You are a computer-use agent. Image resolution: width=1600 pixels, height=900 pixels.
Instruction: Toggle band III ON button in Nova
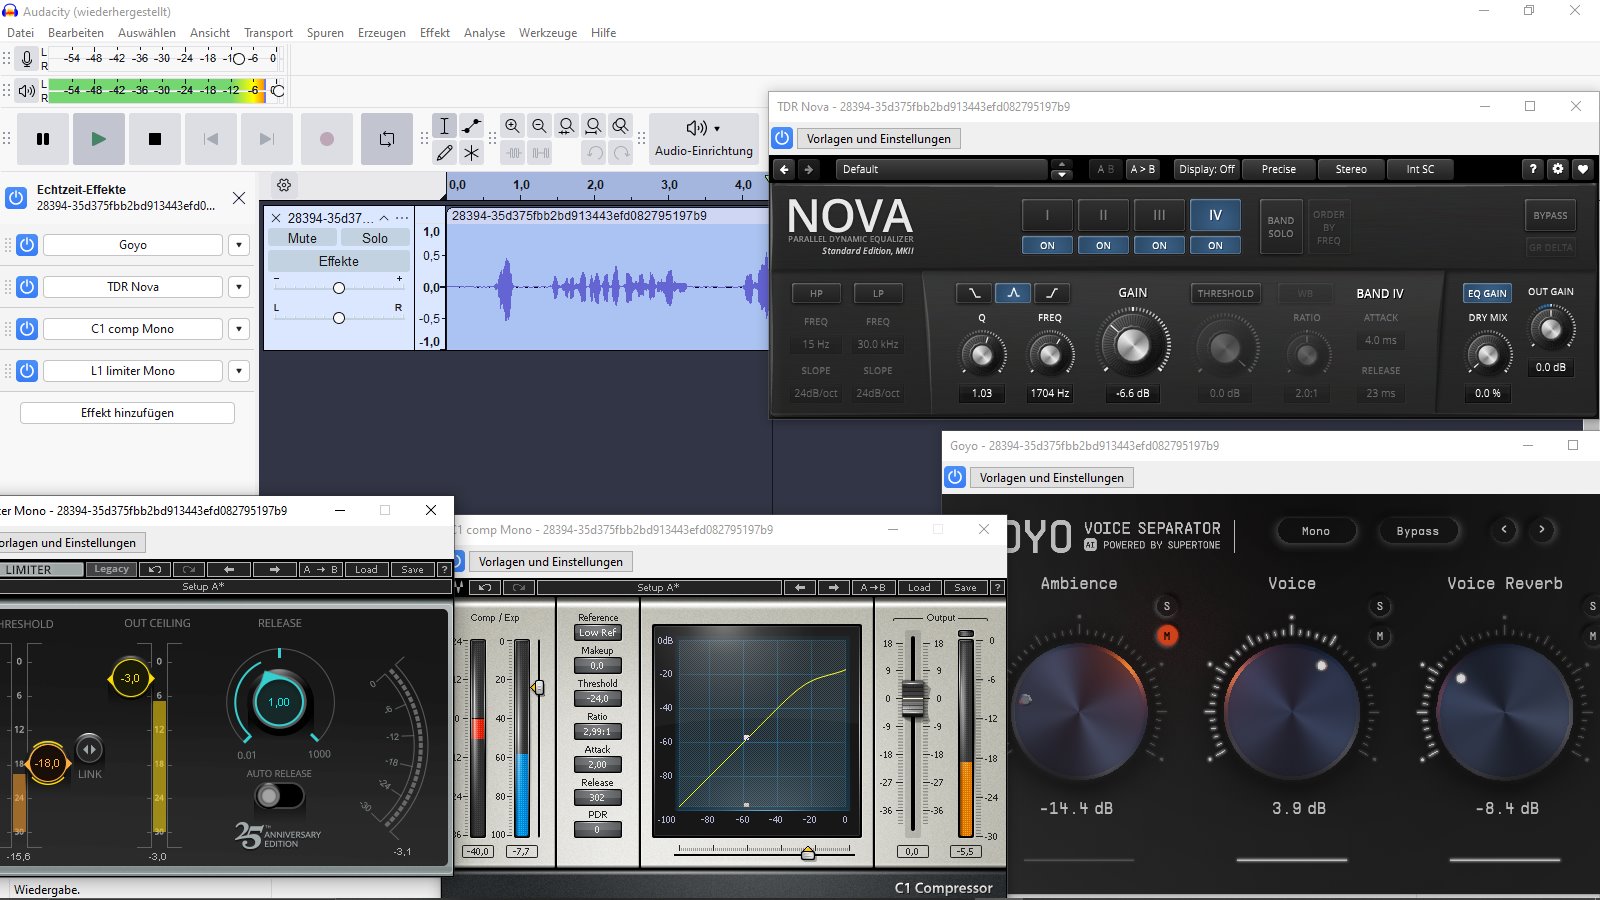1159,245
